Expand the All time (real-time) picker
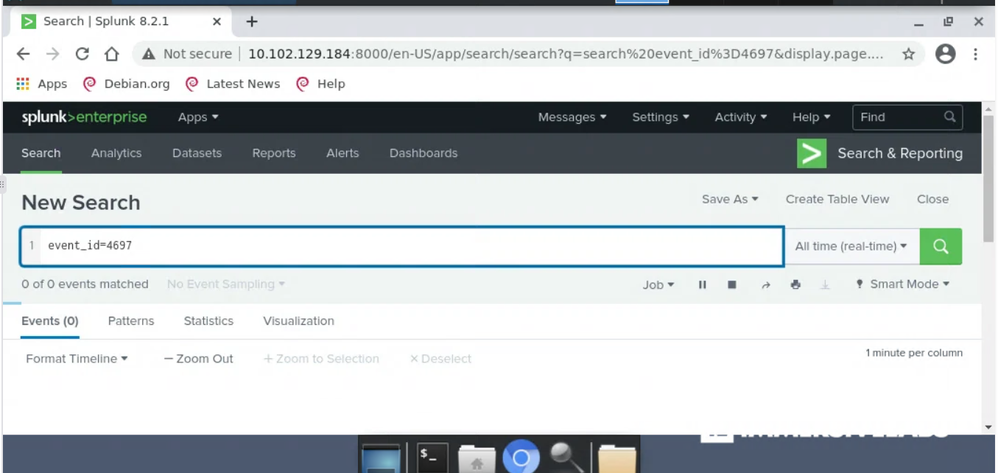 coord(851,246)
